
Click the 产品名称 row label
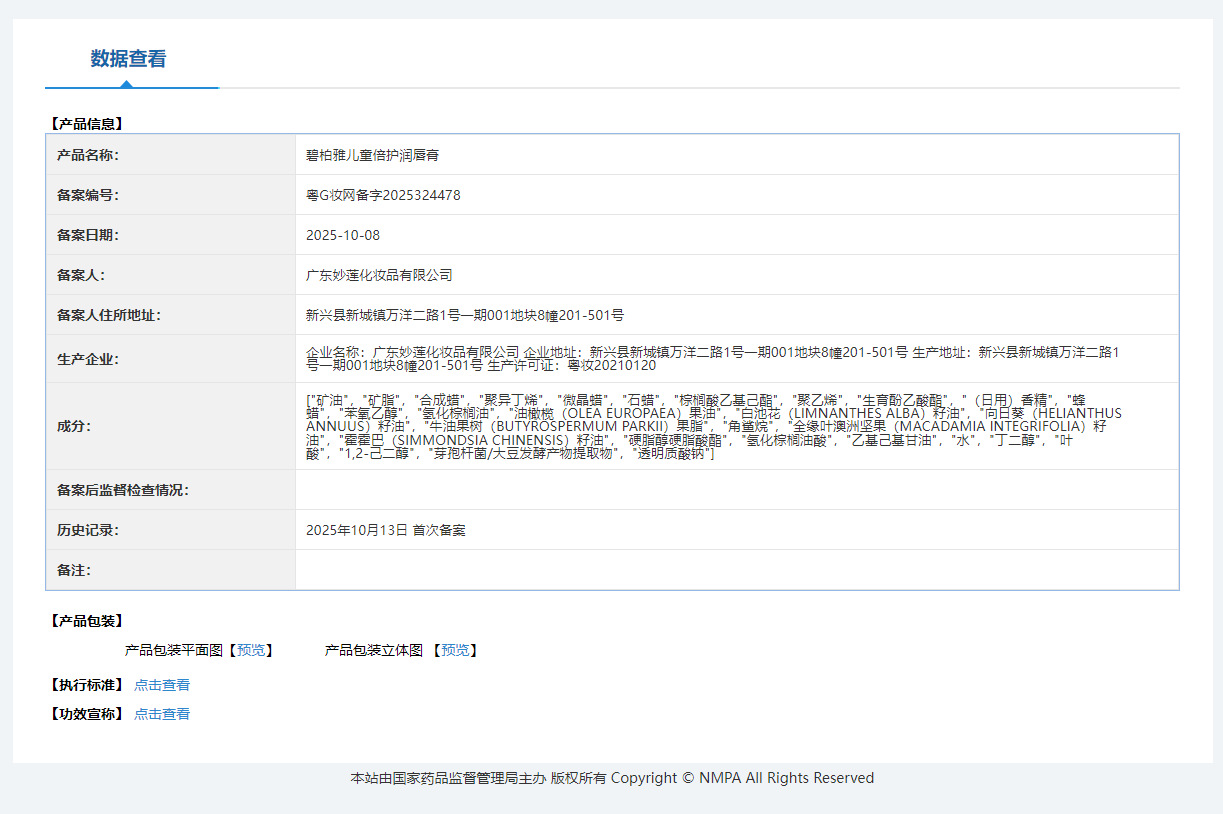pos(88,155)
